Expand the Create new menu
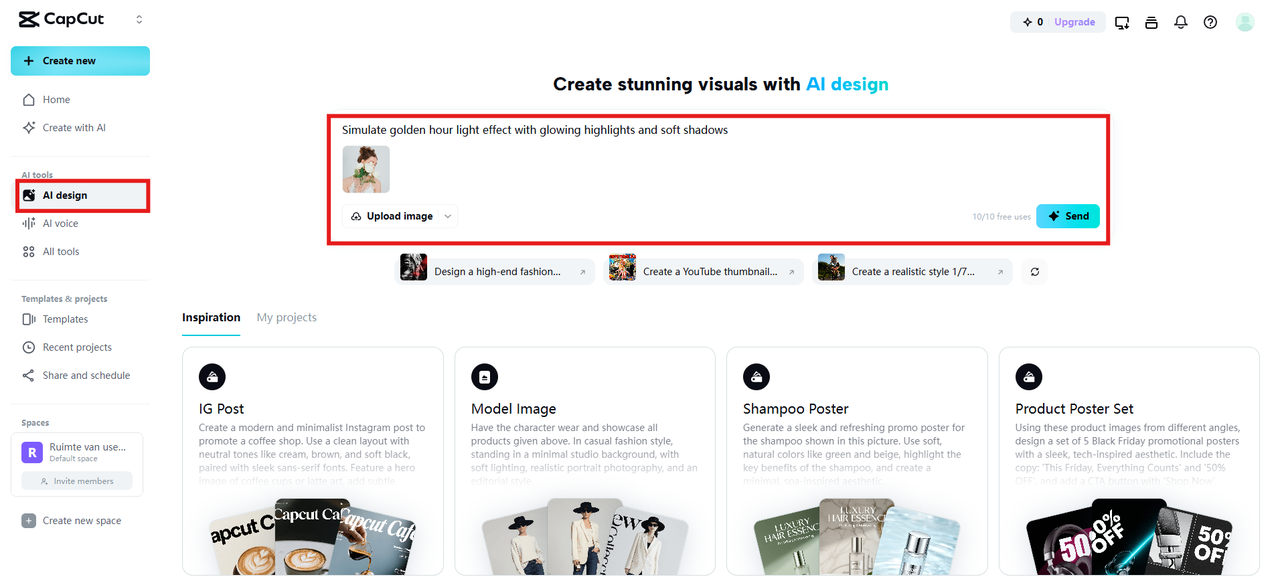Image resolution: width=1280 pixels, height=581 pixels. 80,61
